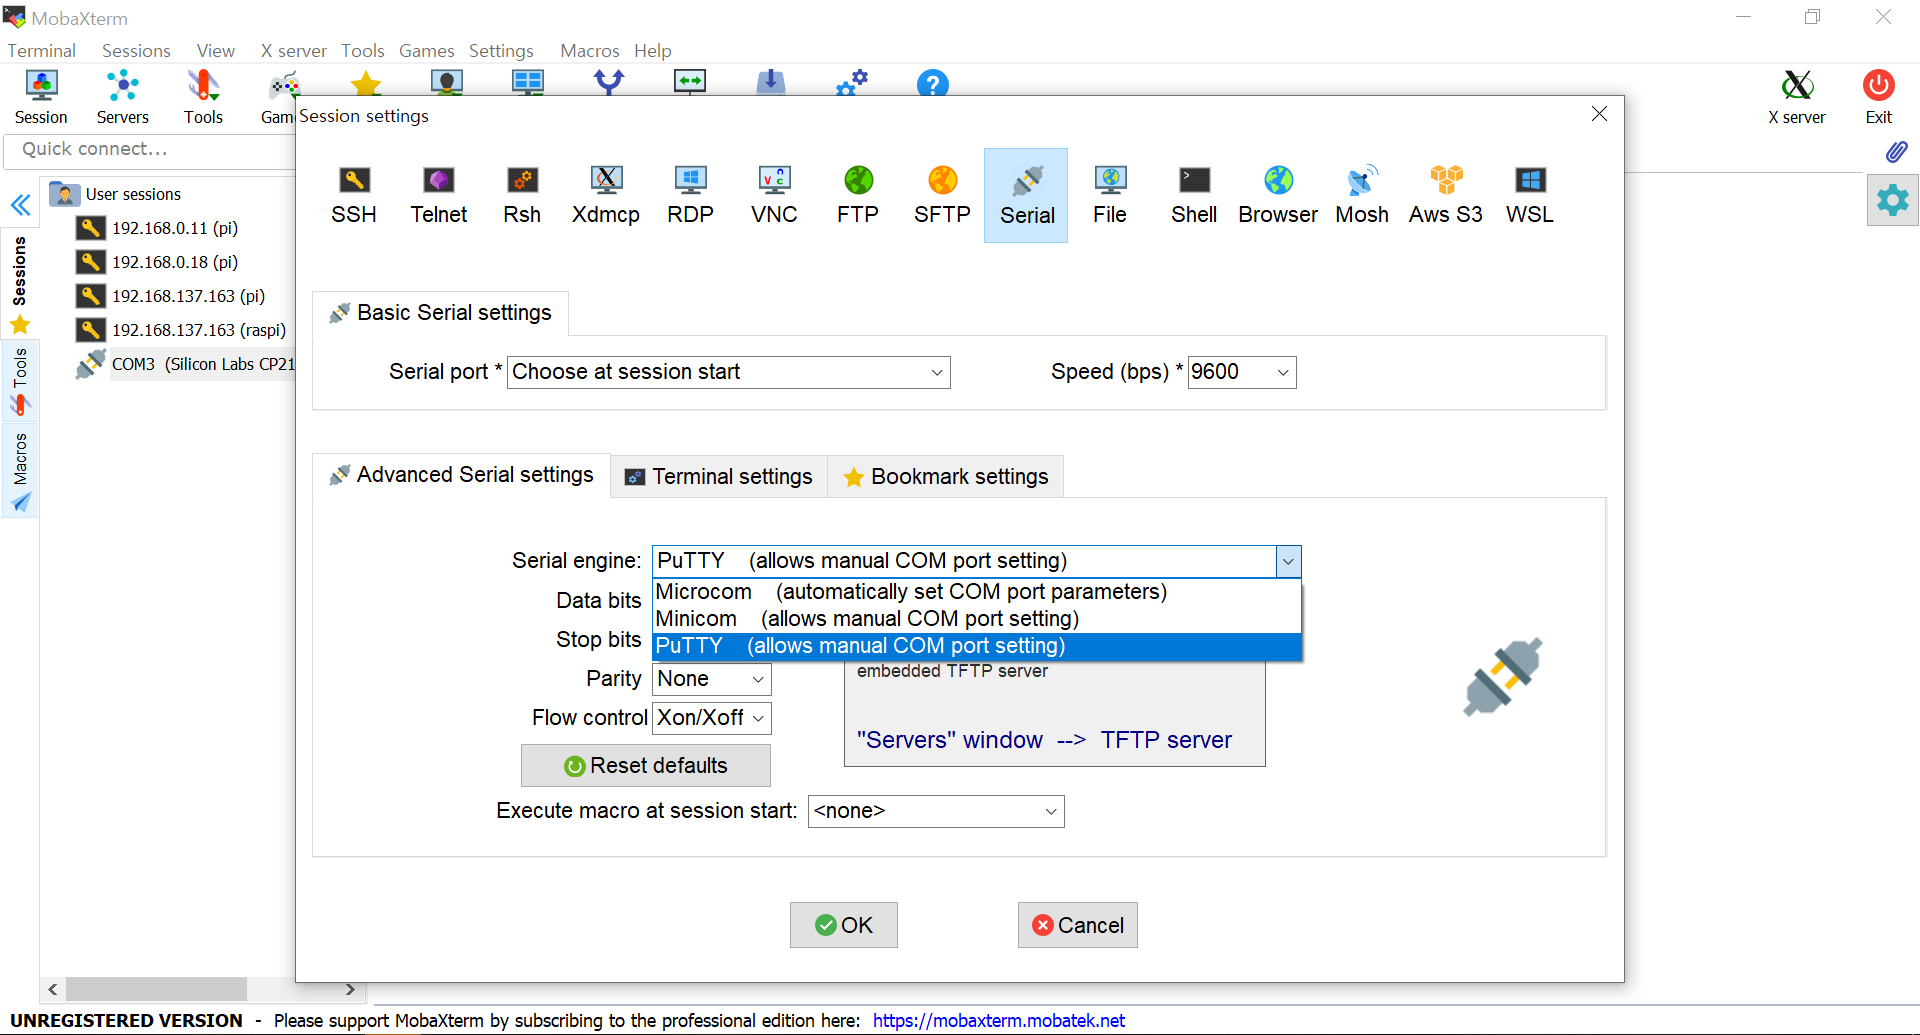Choose PuTTY in the engine list
Screen dimensions: 1920x1035
[x=977, y=646]
